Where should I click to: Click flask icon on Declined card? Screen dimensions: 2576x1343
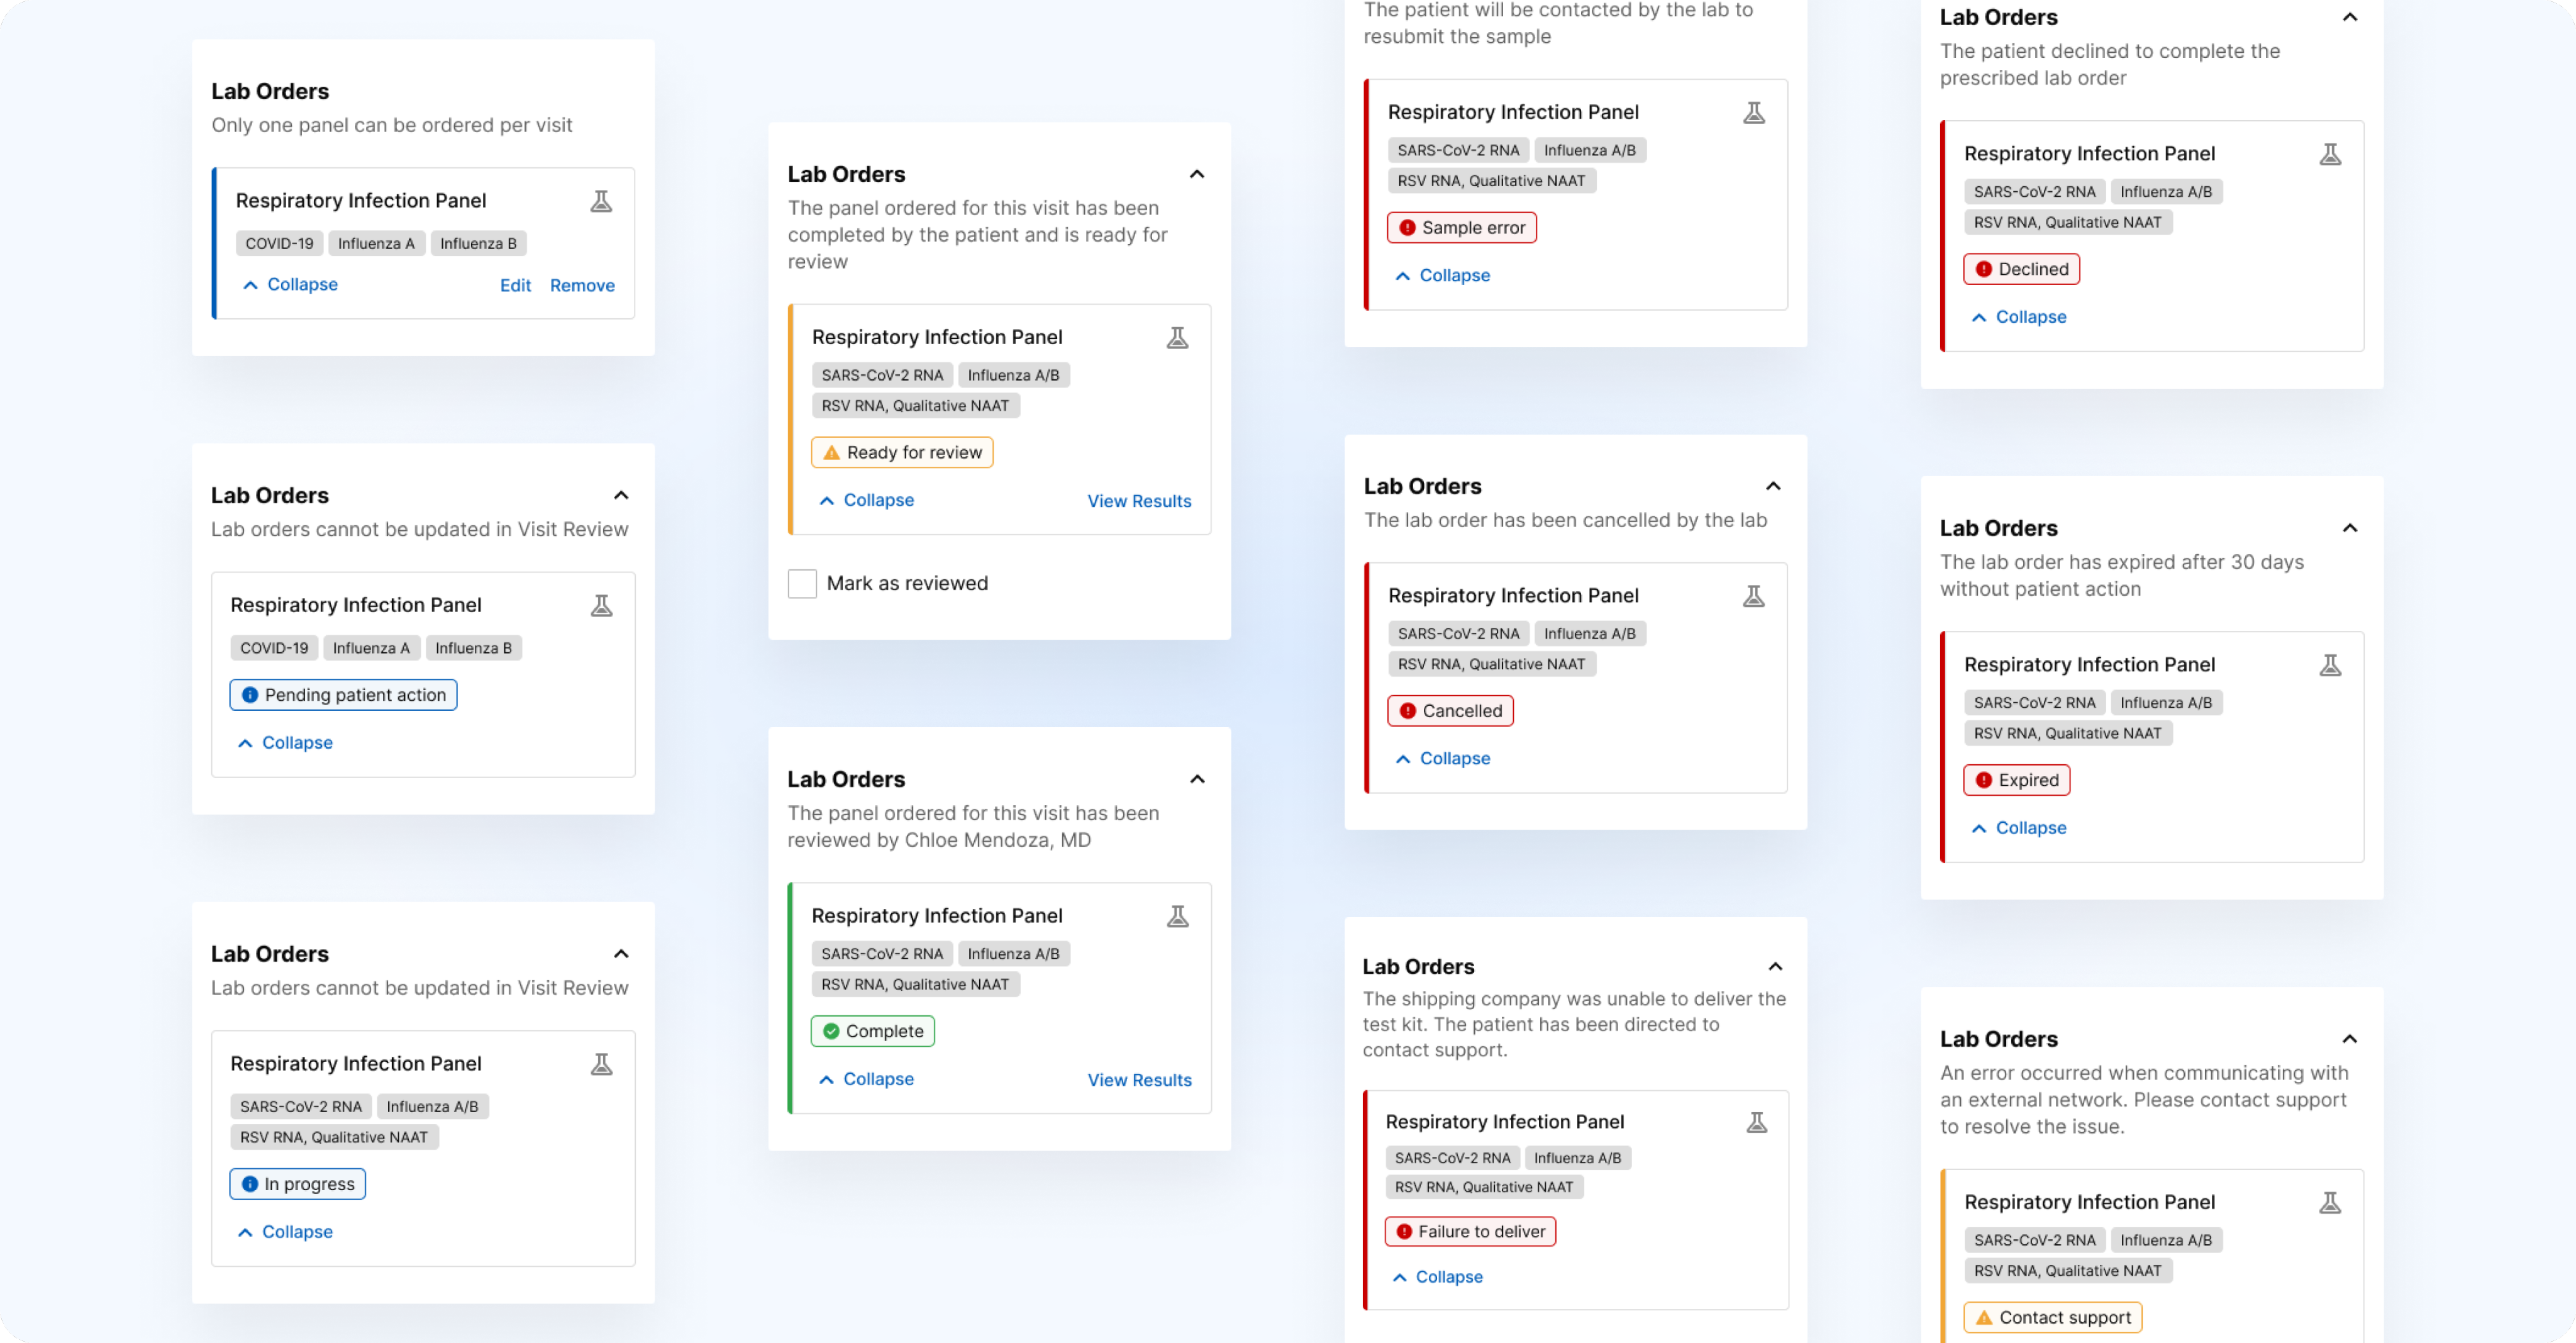2330,154
